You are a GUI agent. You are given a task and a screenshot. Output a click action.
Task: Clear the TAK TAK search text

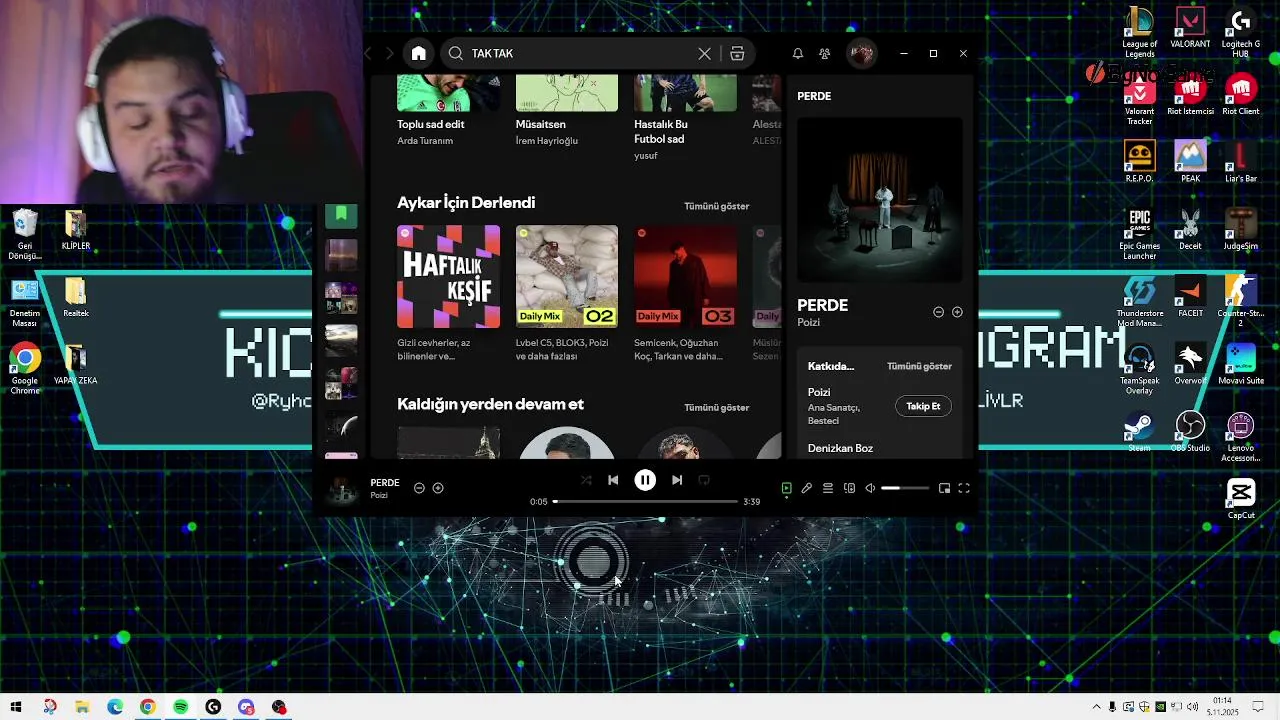704,53
